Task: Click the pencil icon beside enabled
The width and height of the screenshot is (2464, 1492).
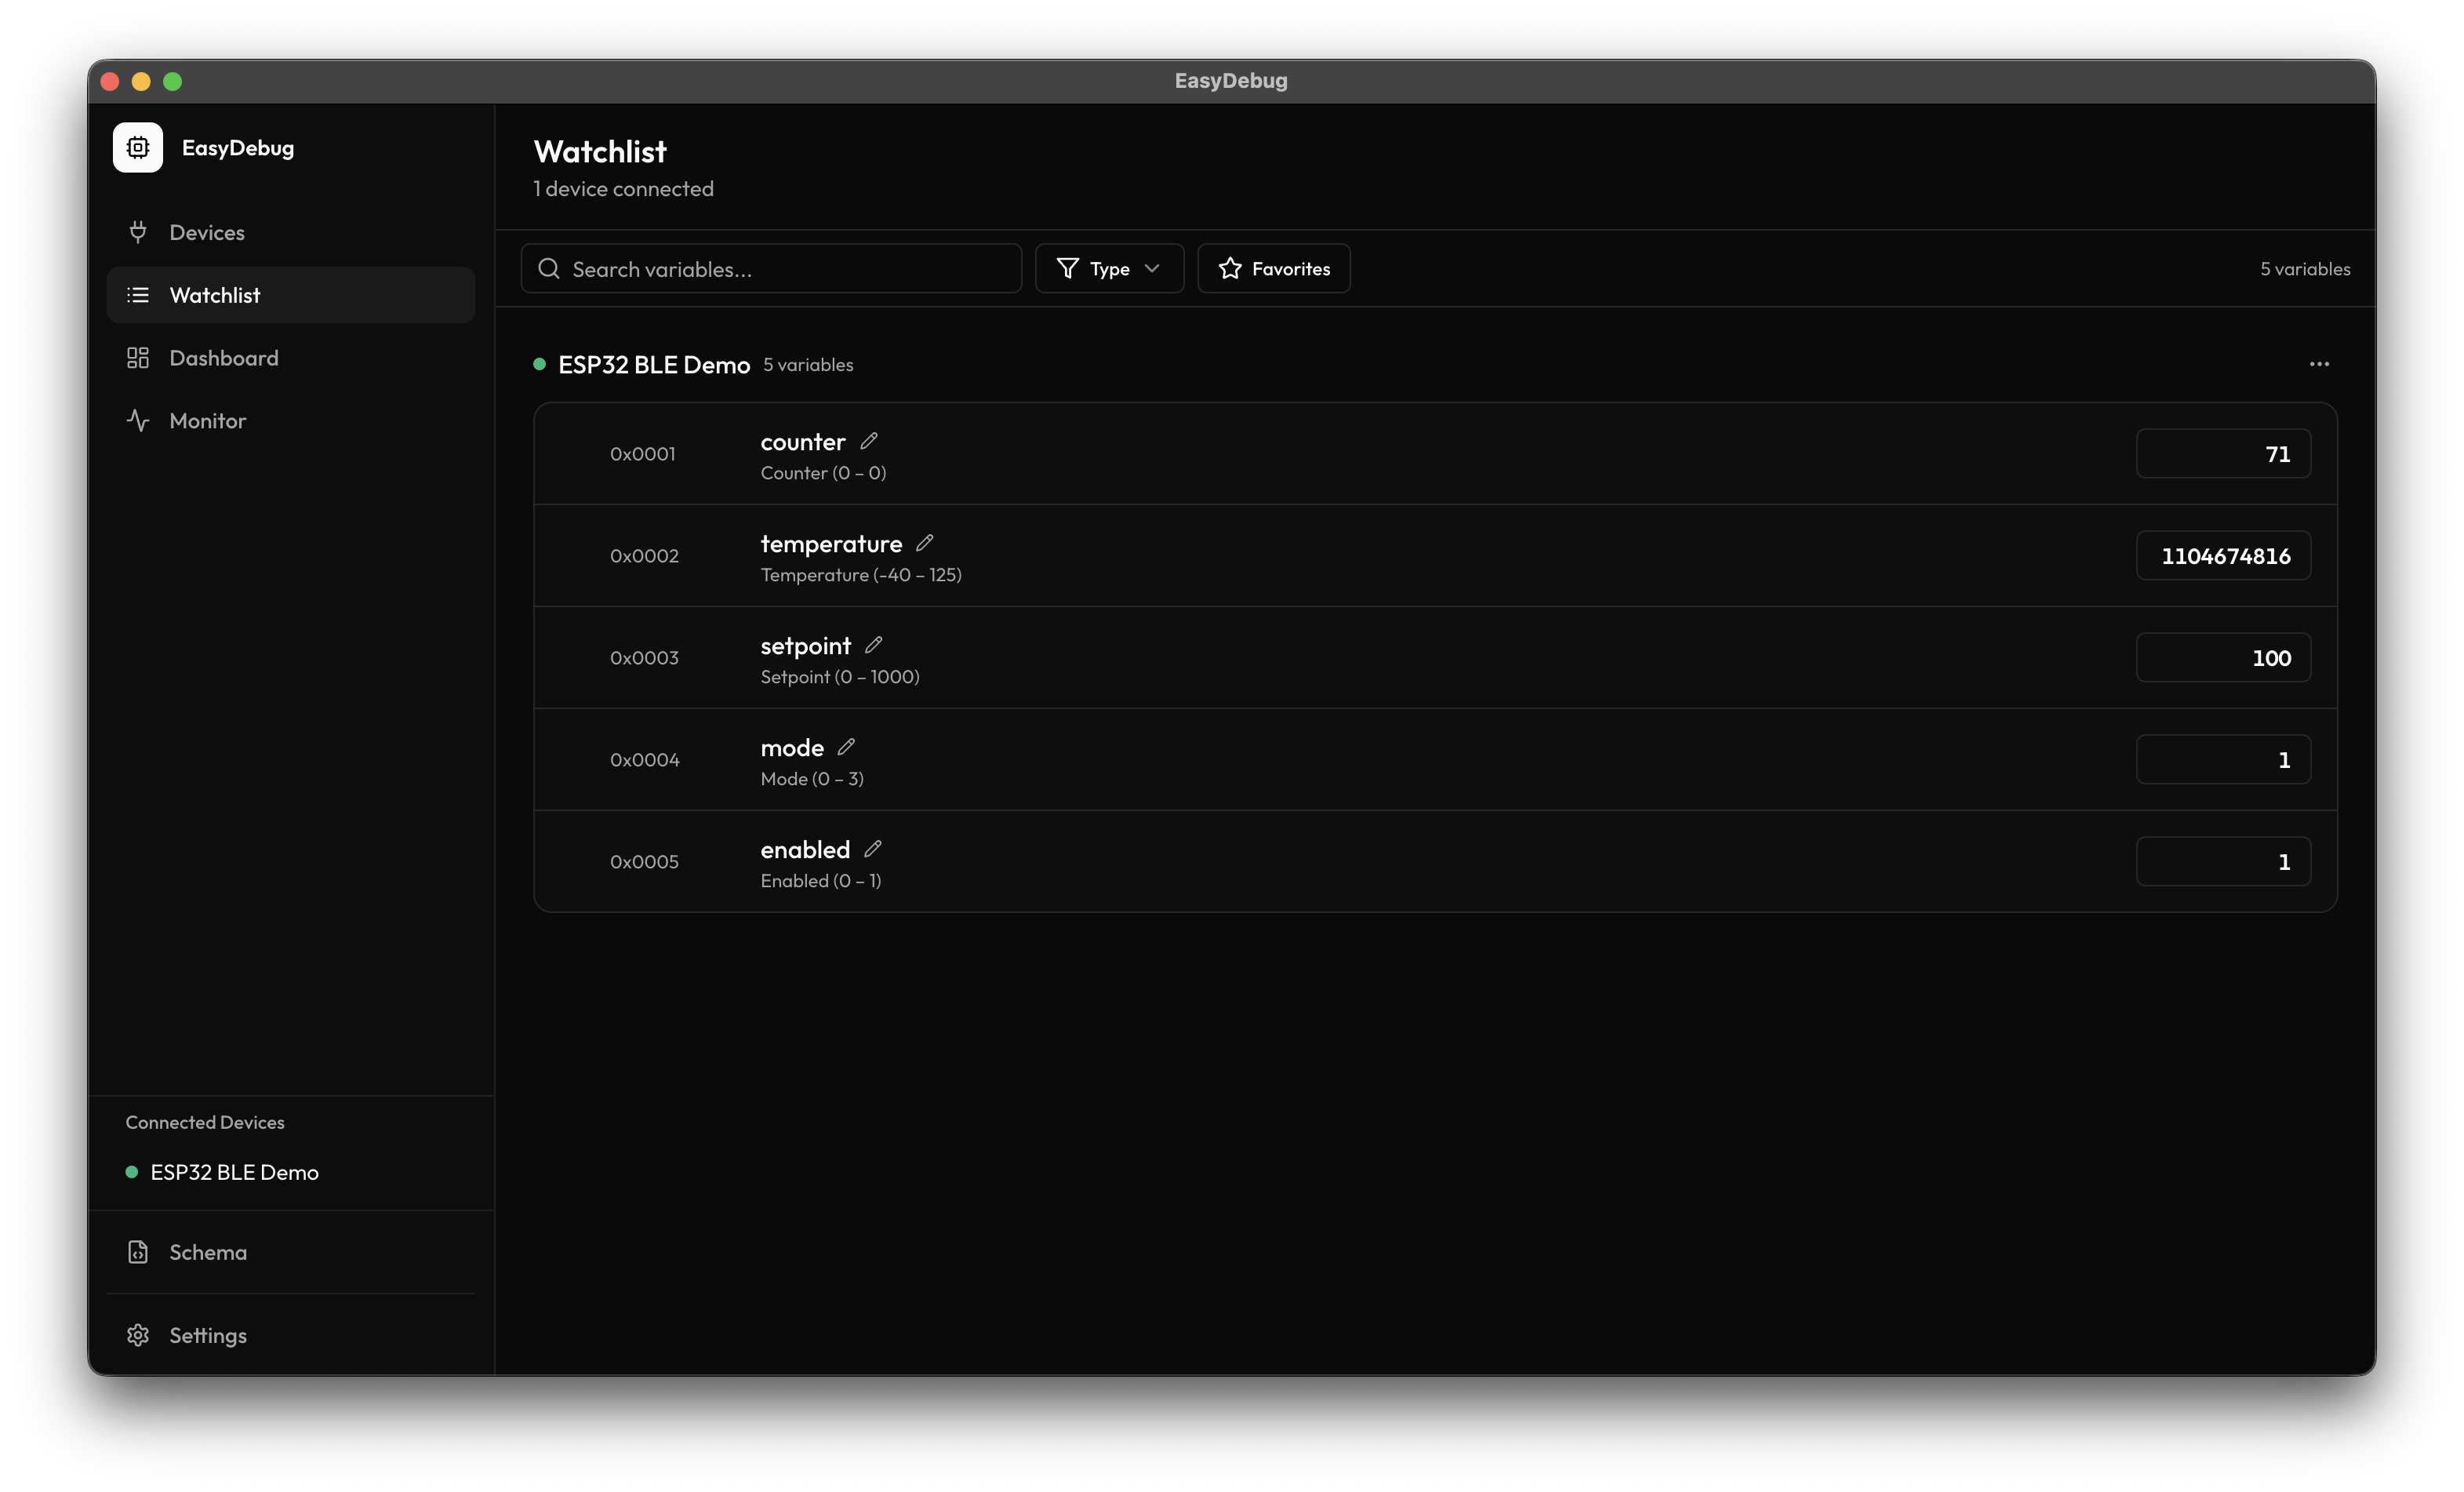Action: point(873,847)
